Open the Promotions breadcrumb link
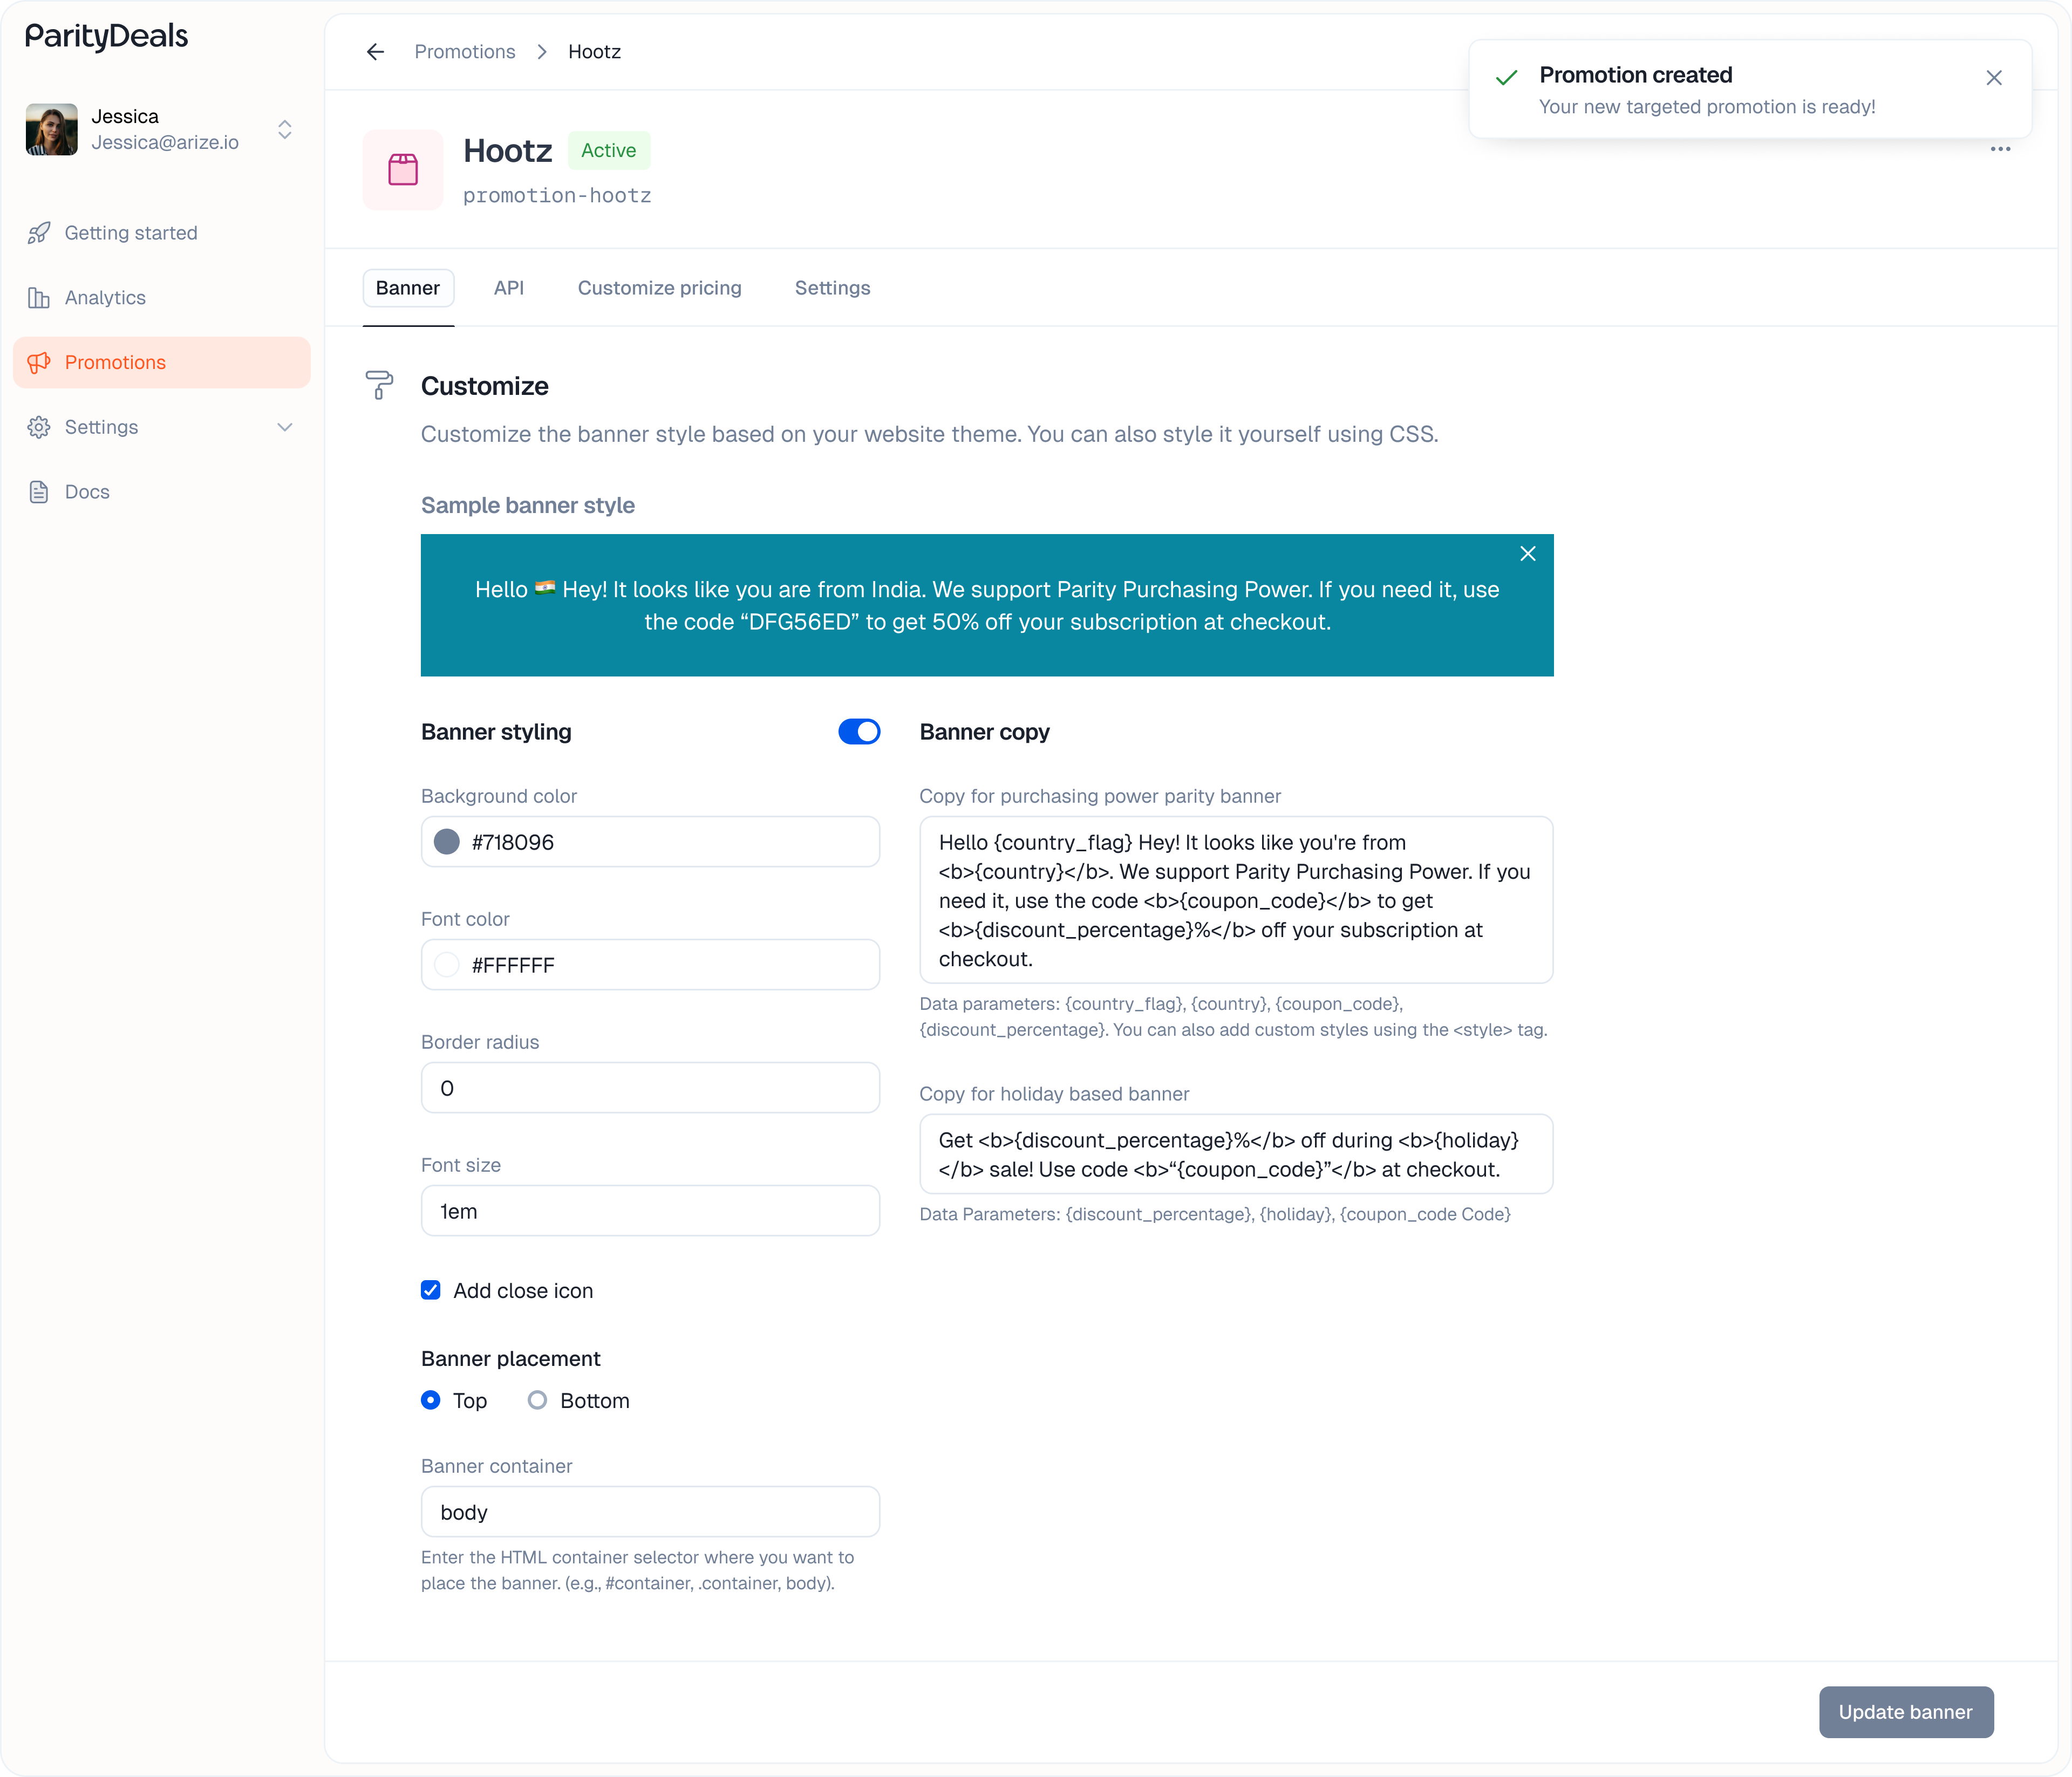 tap(465, 52)
